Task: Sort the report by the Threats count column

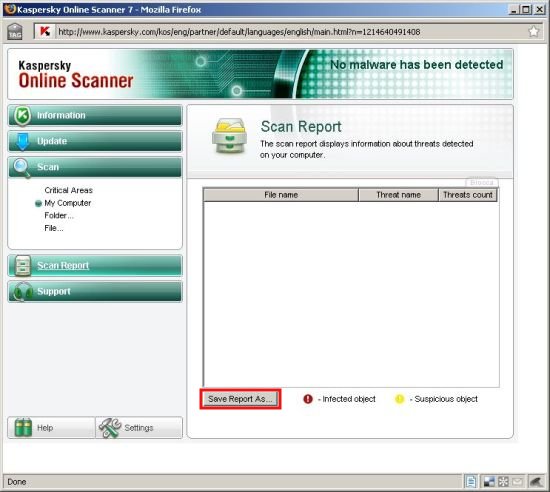Action: pos(468,195)
